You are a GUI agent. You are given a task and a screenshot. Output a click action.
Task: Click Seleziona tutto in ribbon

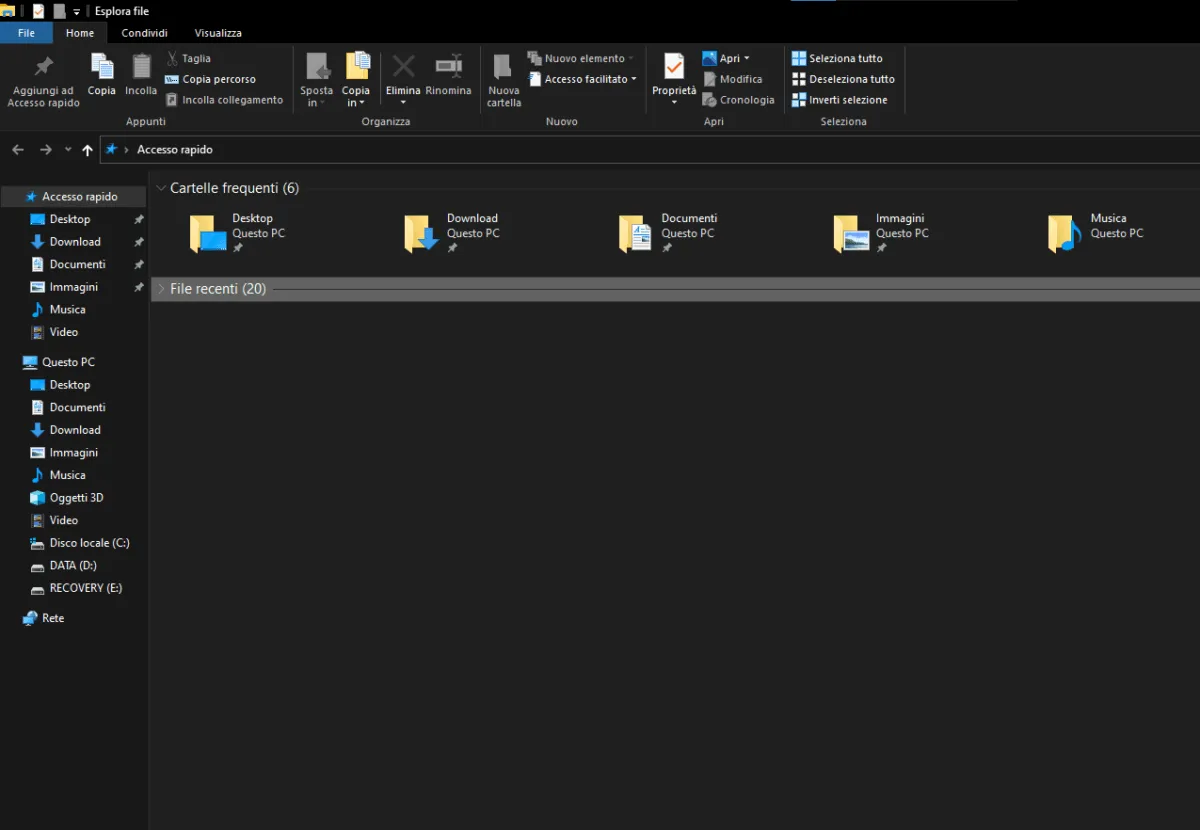(x=837, y=58)
